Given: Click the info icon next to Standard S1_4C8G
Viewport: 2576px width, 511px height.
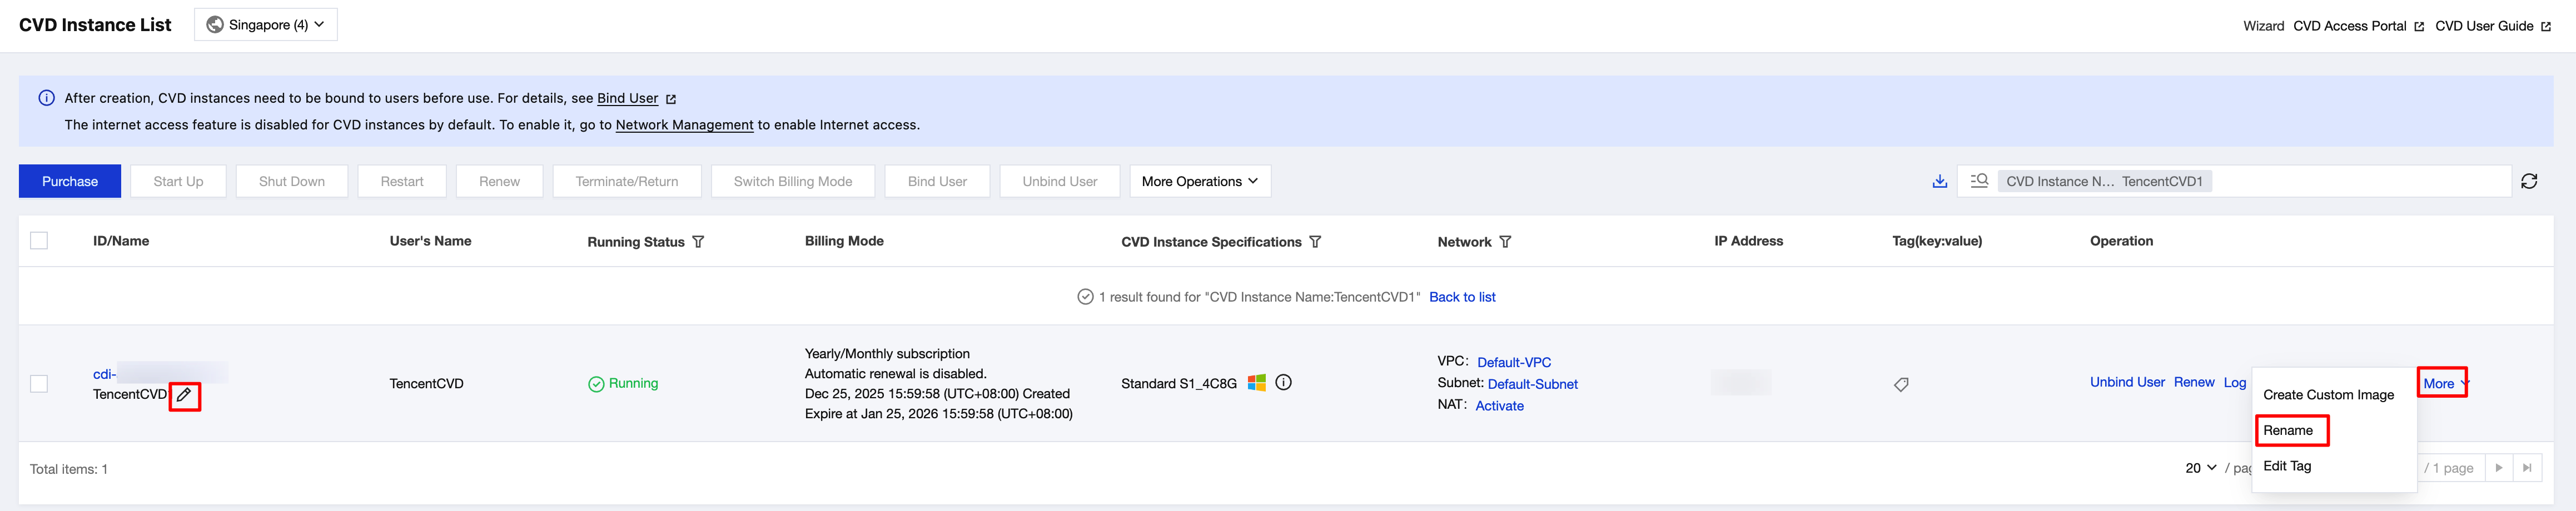Looking at the screenshot, I should click(x=1283, y=383).
